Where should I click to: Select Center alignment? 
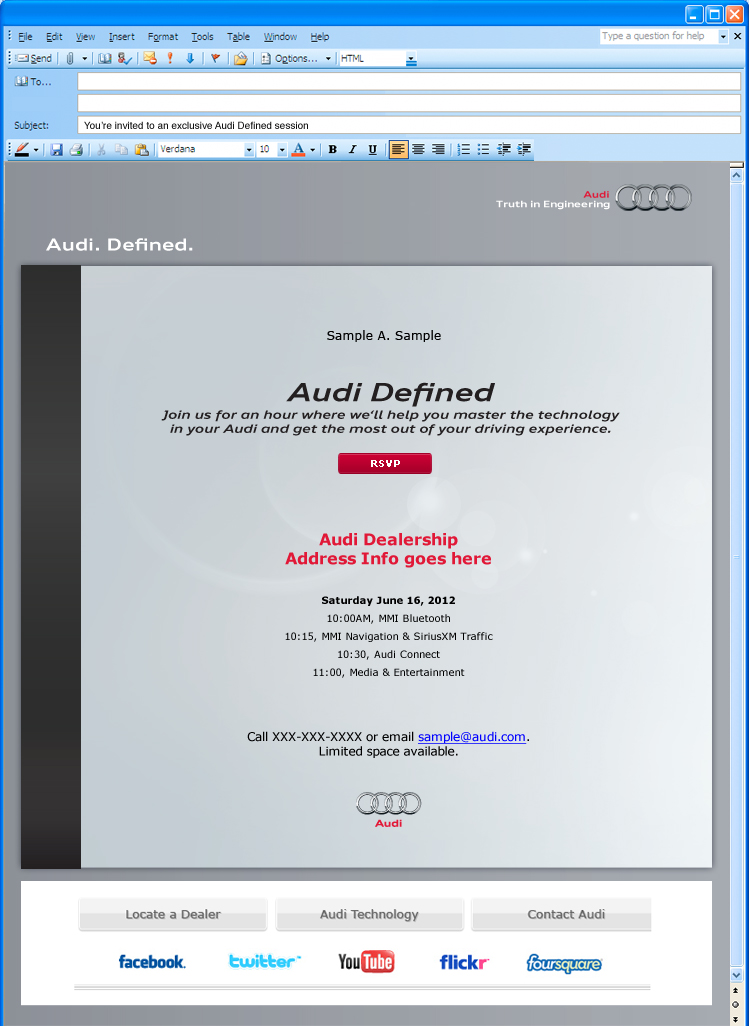418,149
